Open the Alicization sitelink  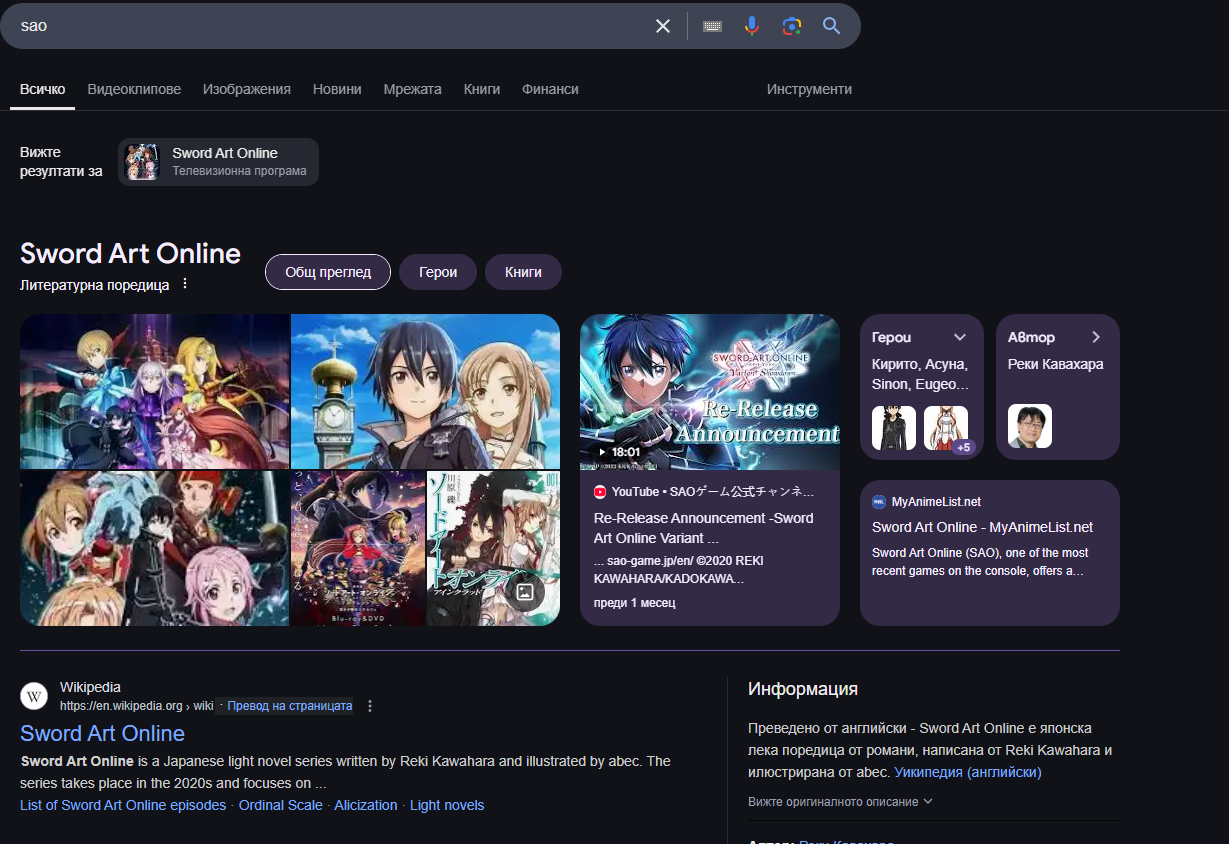[366, 805]
